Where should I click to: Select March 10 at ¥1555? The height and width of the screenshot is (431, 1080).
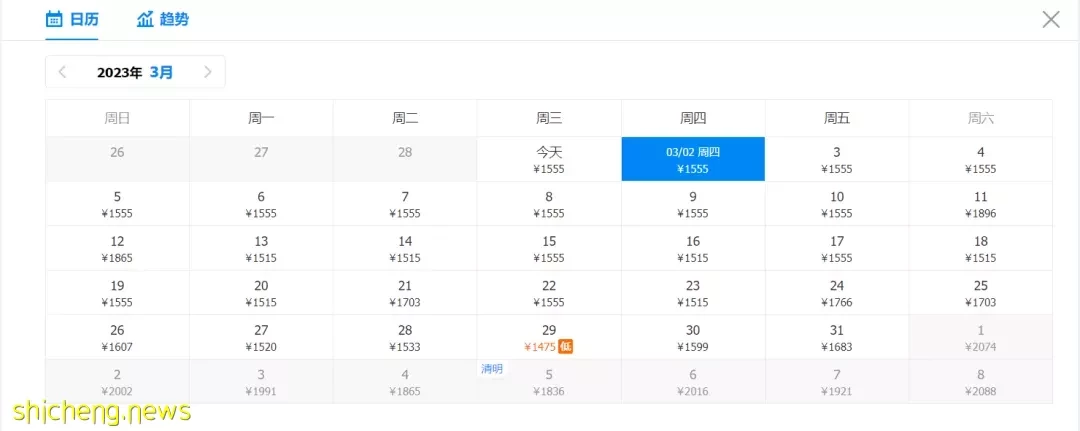click(837, 204)
